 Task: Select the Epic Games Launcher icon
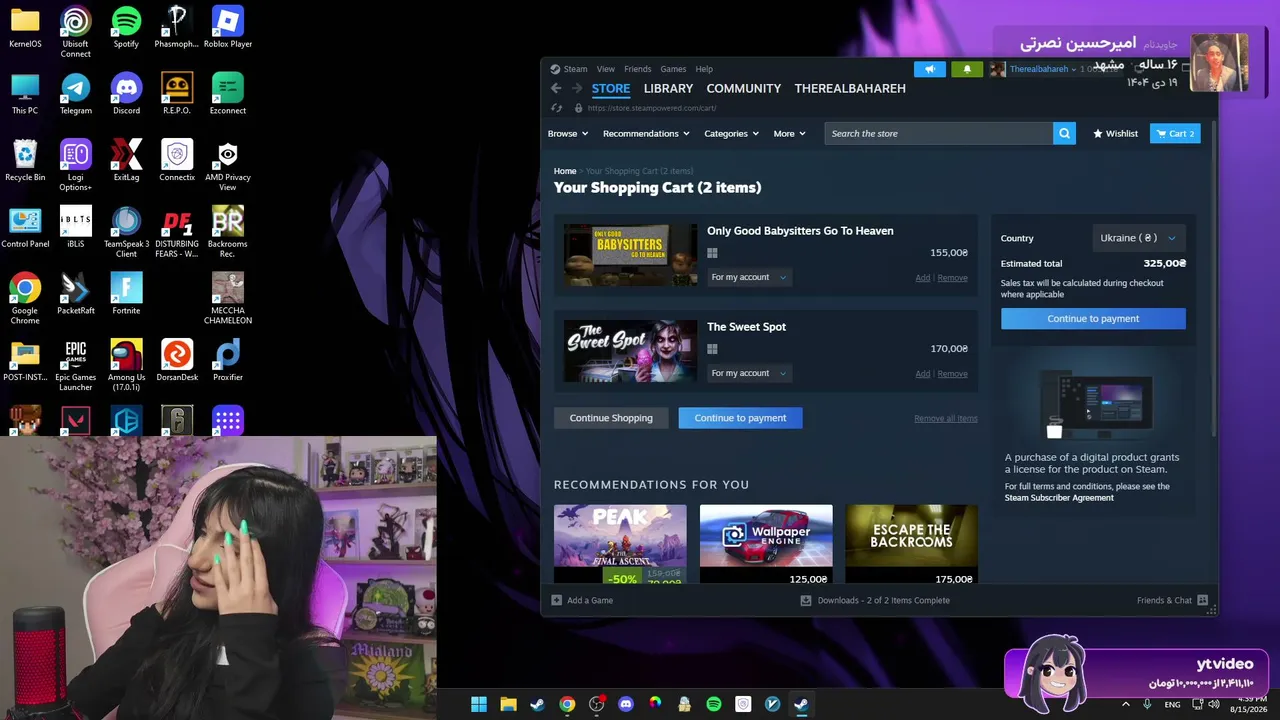click(76, 366)
